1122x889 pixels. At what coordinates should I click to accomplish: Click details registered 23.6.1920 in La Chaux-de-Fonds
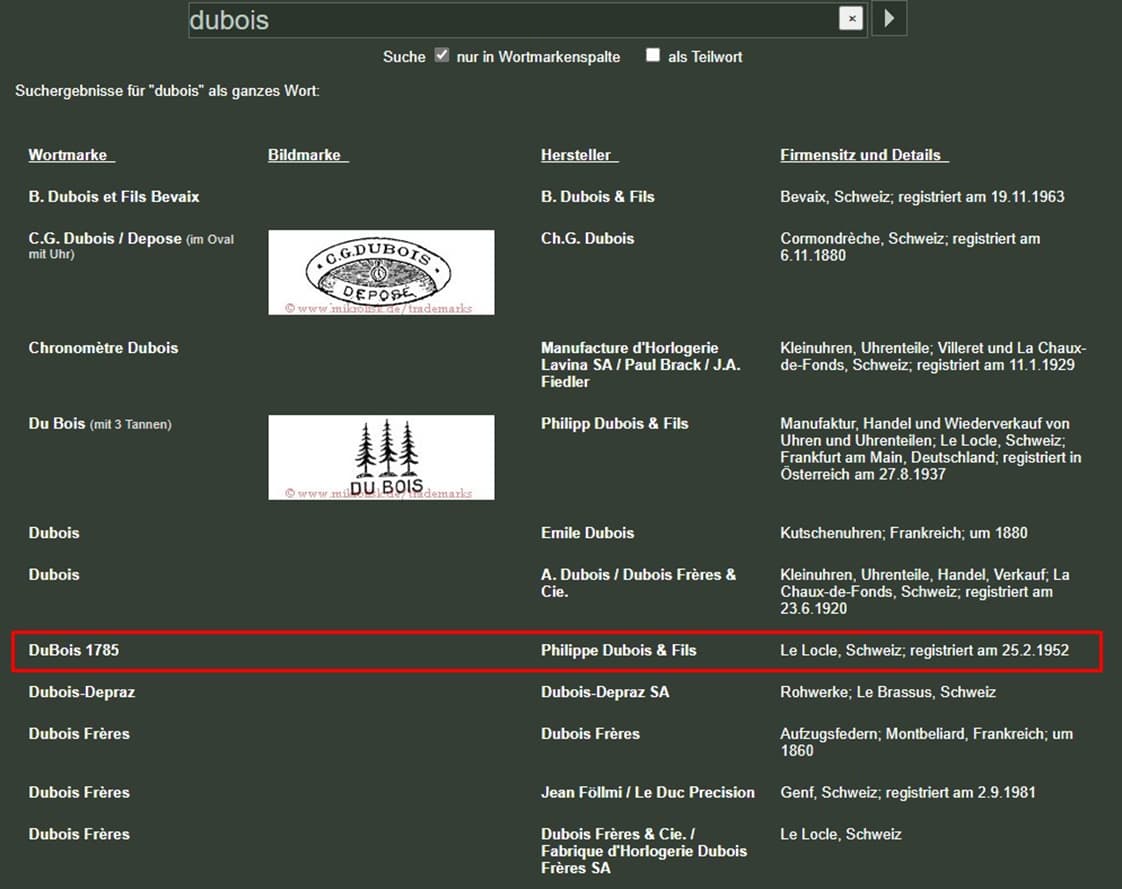[x=925, y=592]
